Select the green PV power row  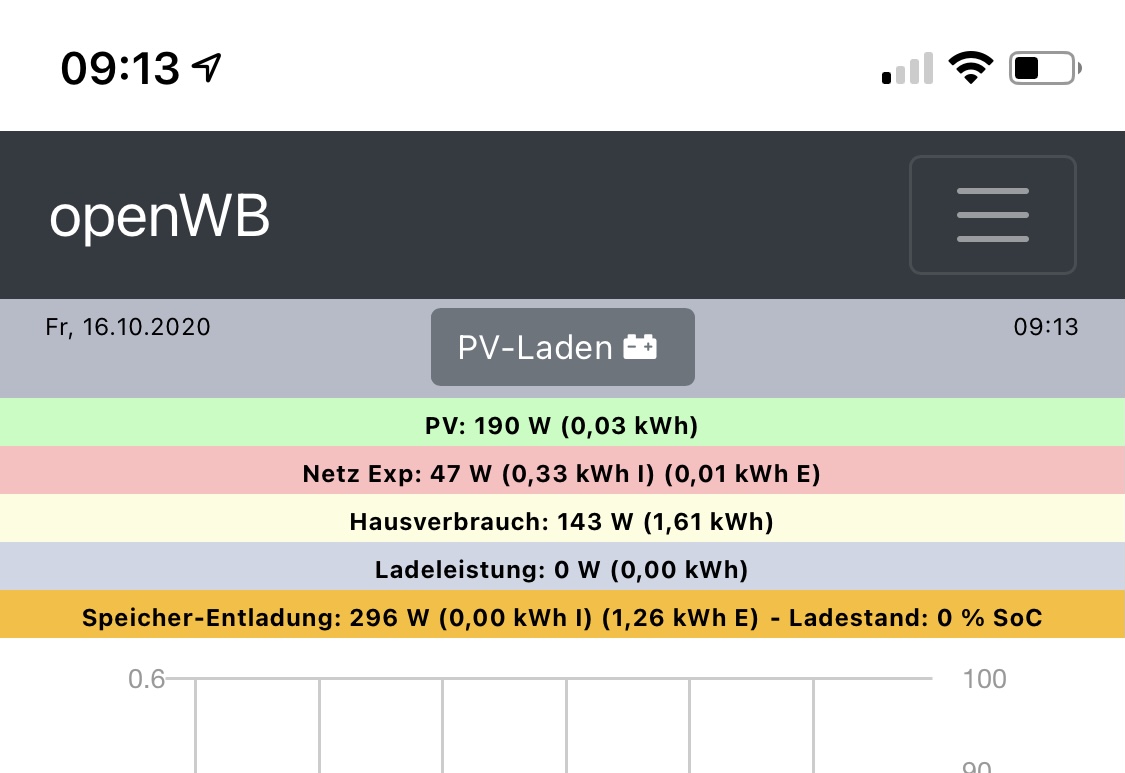point(562,423)
